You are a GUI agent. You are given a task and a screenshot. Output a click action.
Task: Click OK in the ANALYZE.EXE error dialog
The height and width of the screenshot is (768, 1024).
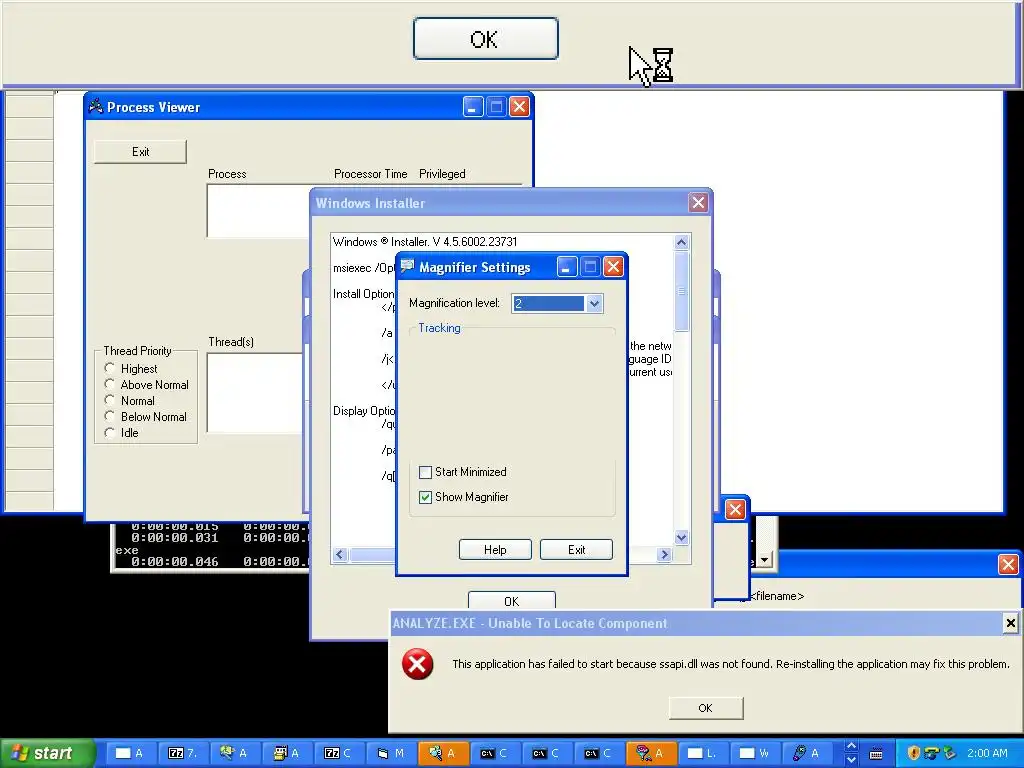[x=705, y=708]
